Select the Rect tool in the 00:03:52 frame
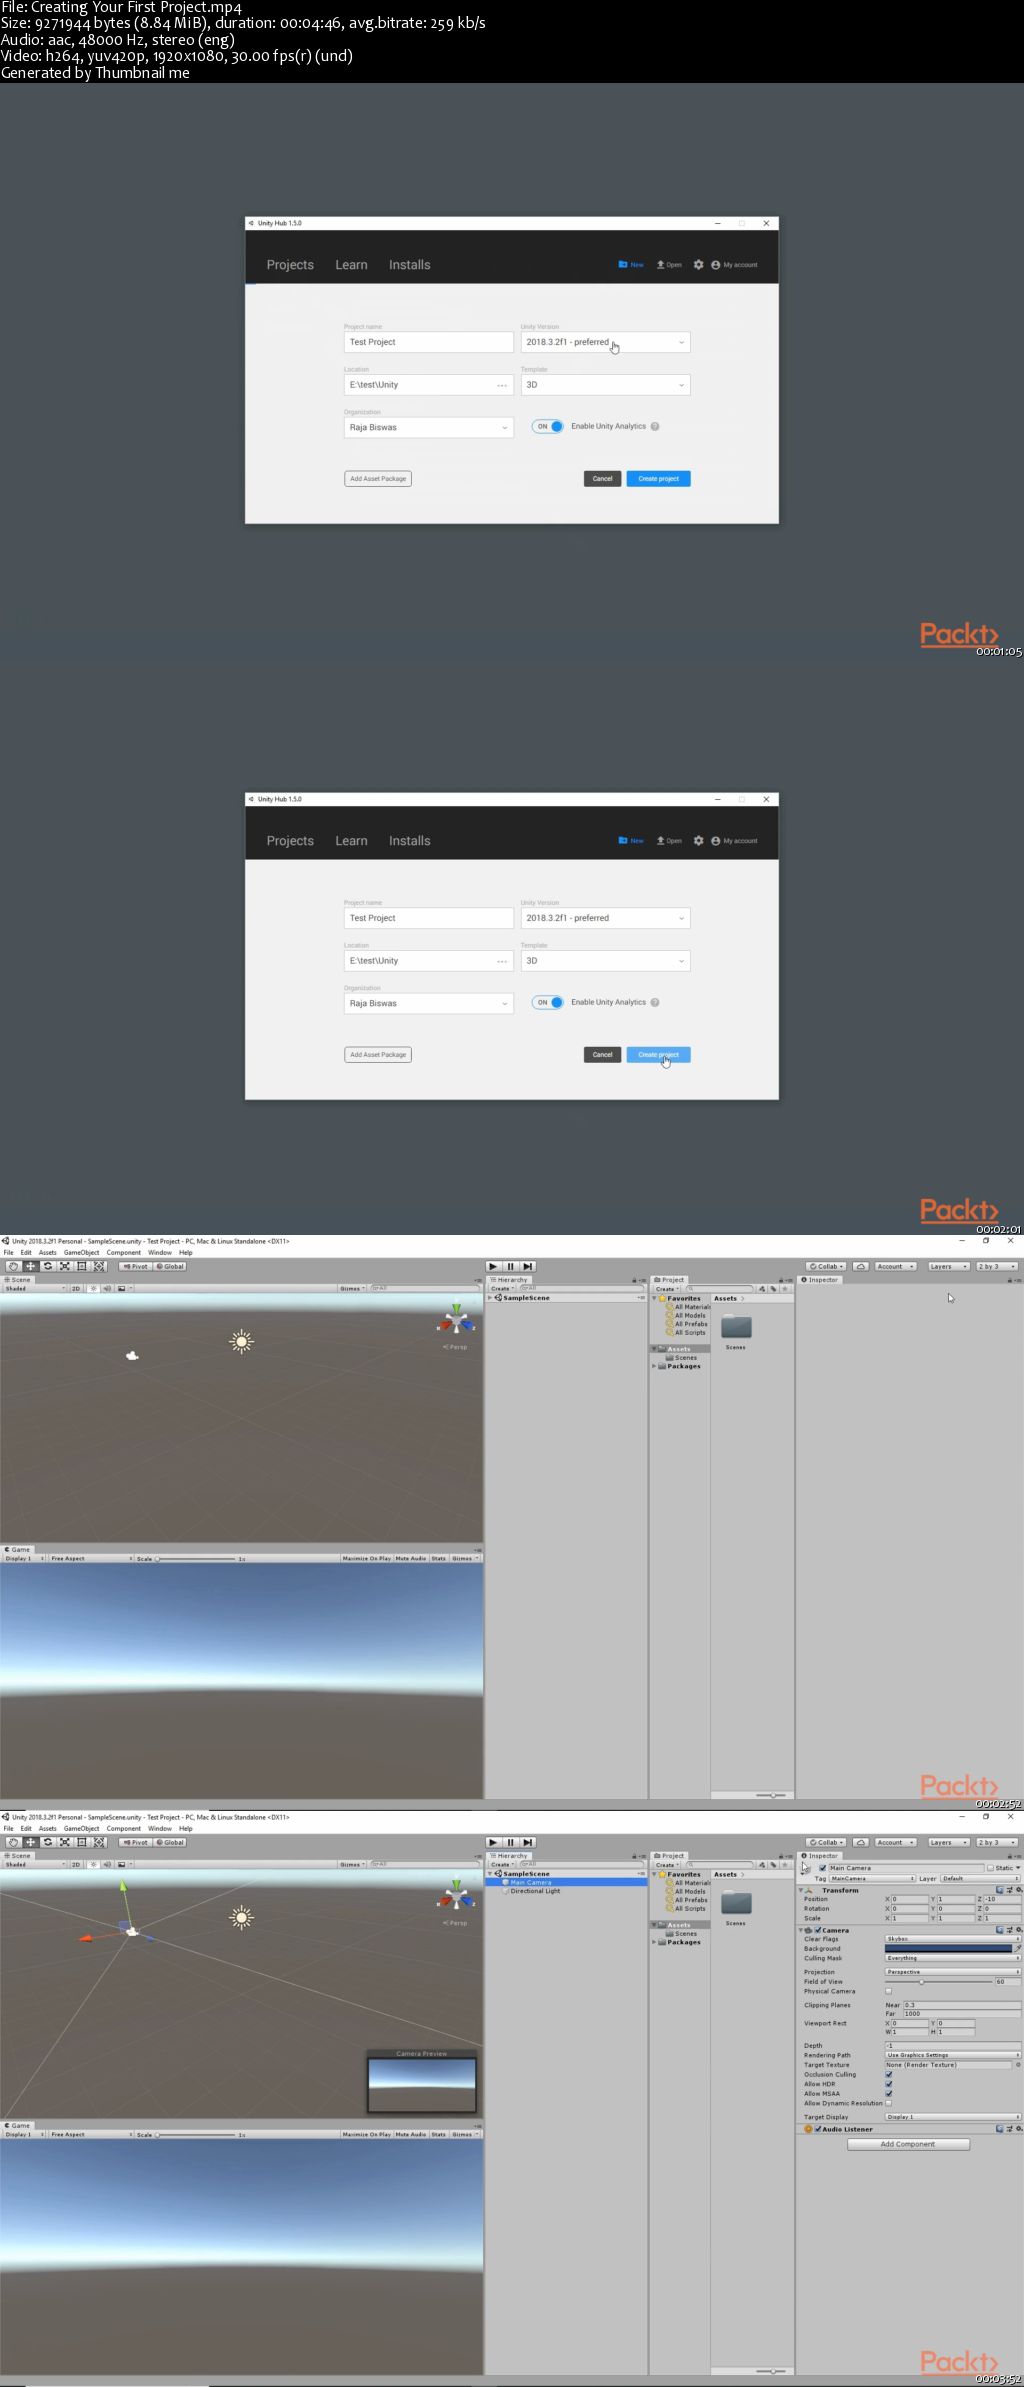The height and width of the screenshot is (2387, 1024). (x=81, y=1842)
